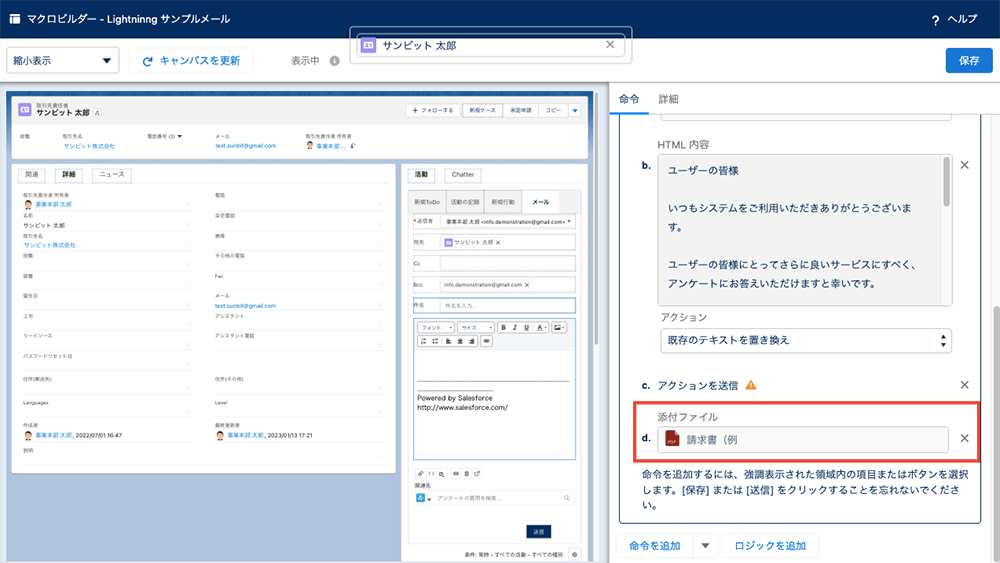This screenshot has width=1000, height=563.
Task: Open the サイズ size dropdown
Action: (x=475, y=327)
